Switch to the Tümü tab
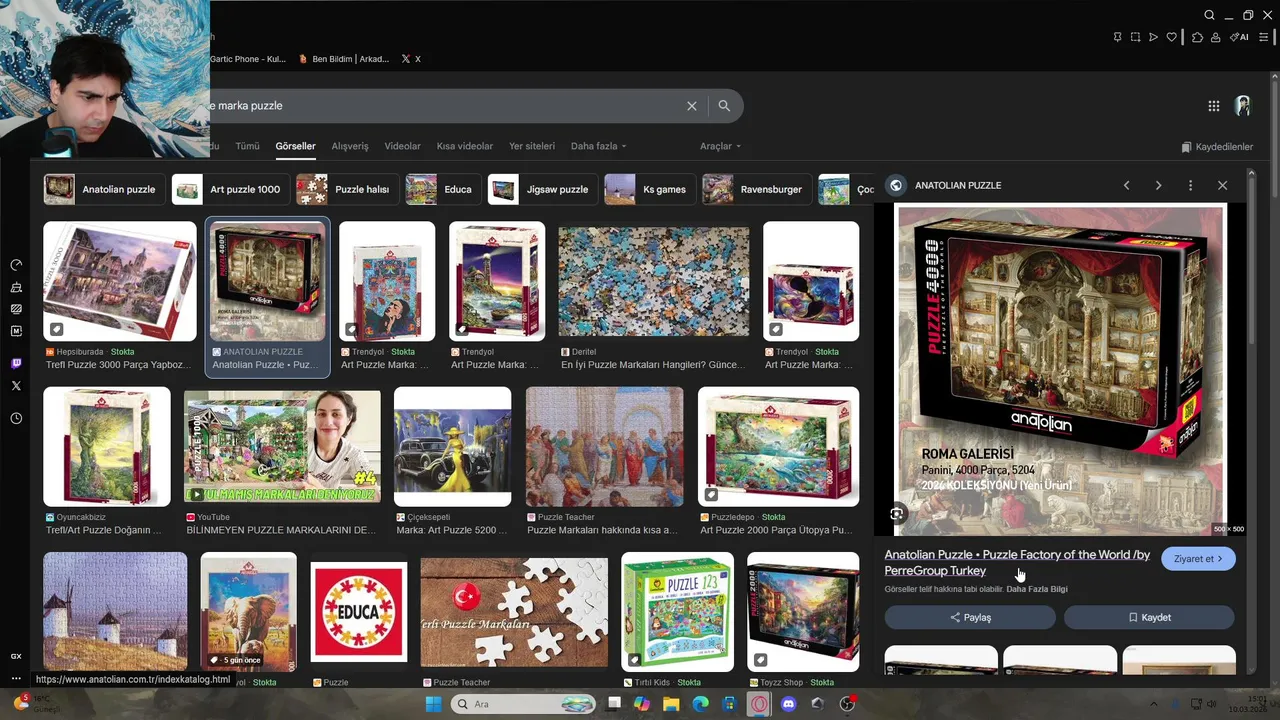The height and width of the screenshot is (720, 1280). 247,146
